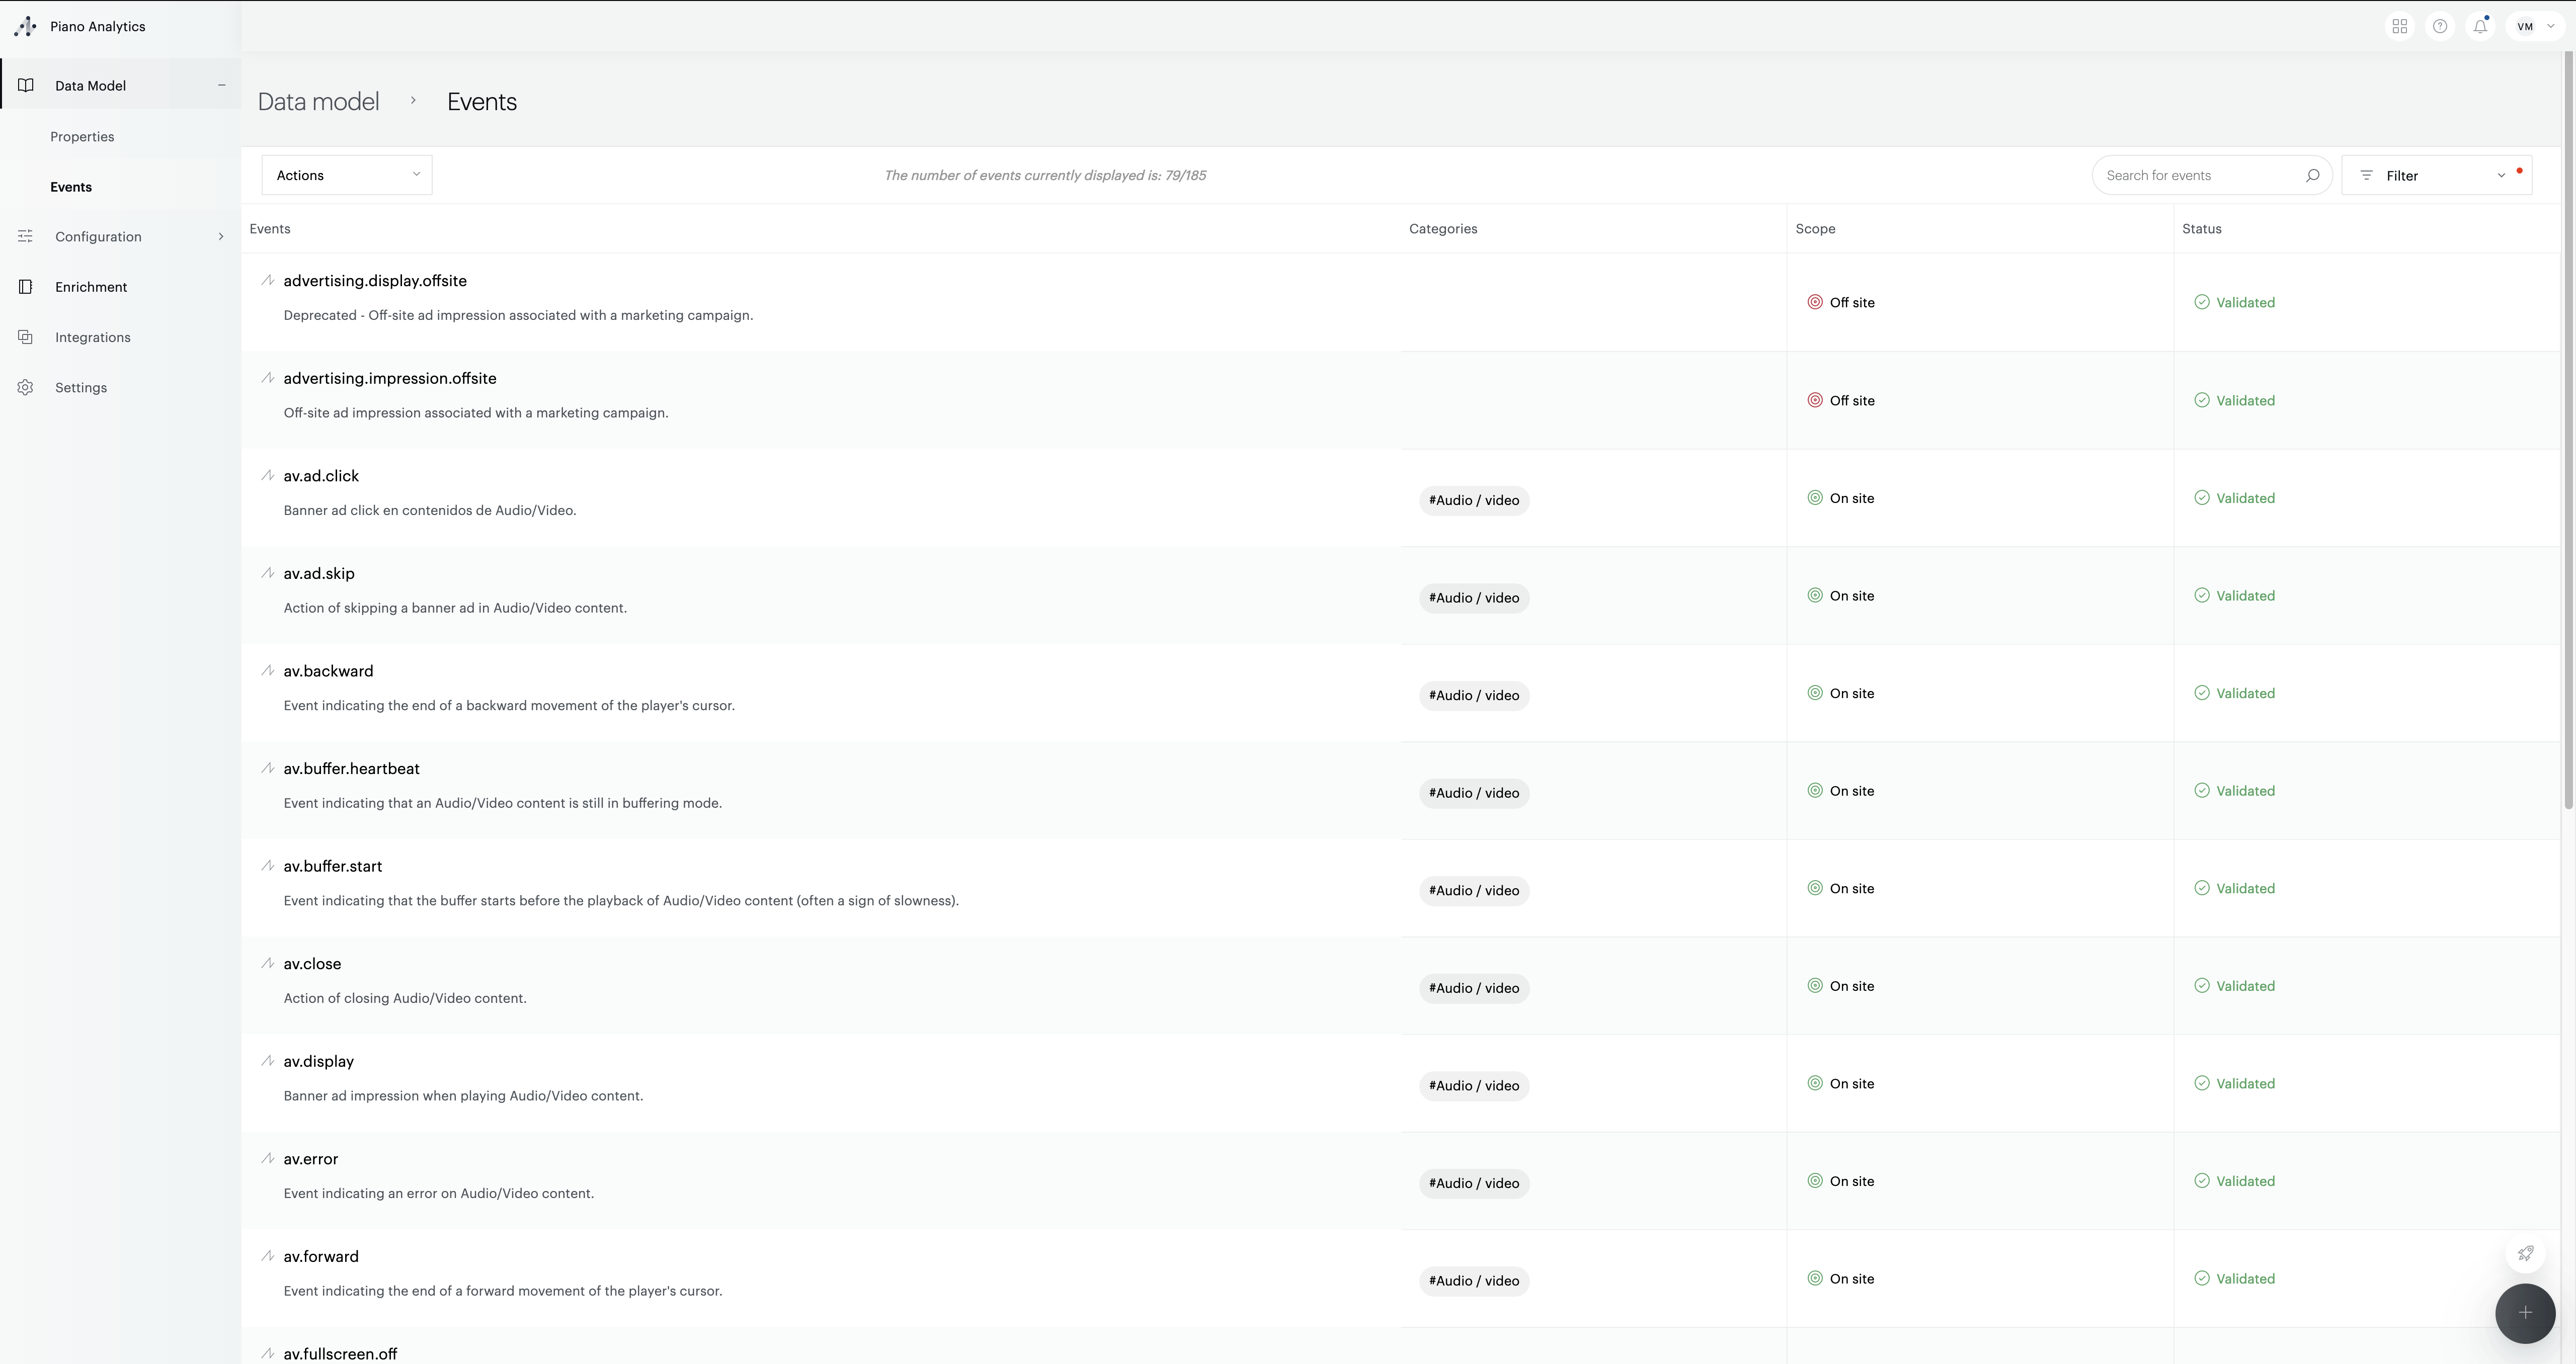Open help via the question mark icon
The height and width of the screenshot is (1364, 2576).
coord(2440,26)
